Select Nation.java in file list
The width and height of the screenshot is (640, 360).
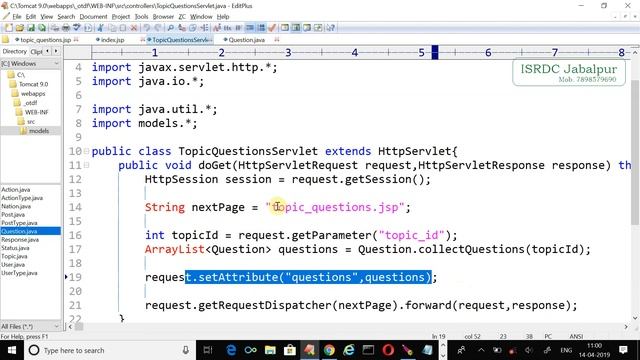point(16,207)
